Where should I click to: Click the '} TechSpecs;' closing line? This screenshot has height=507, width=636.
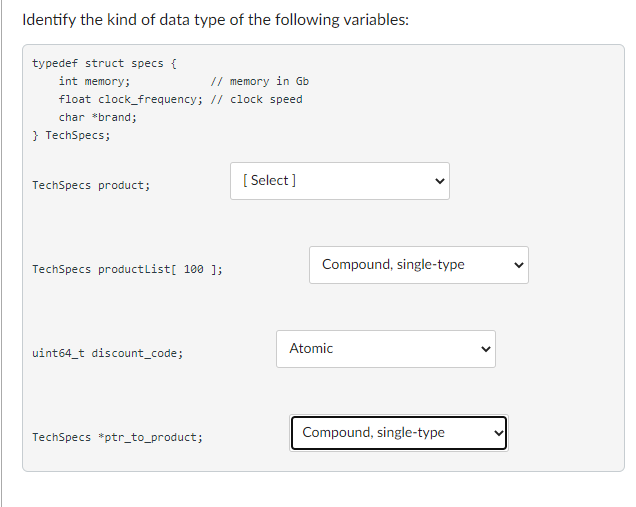point(71,135)
